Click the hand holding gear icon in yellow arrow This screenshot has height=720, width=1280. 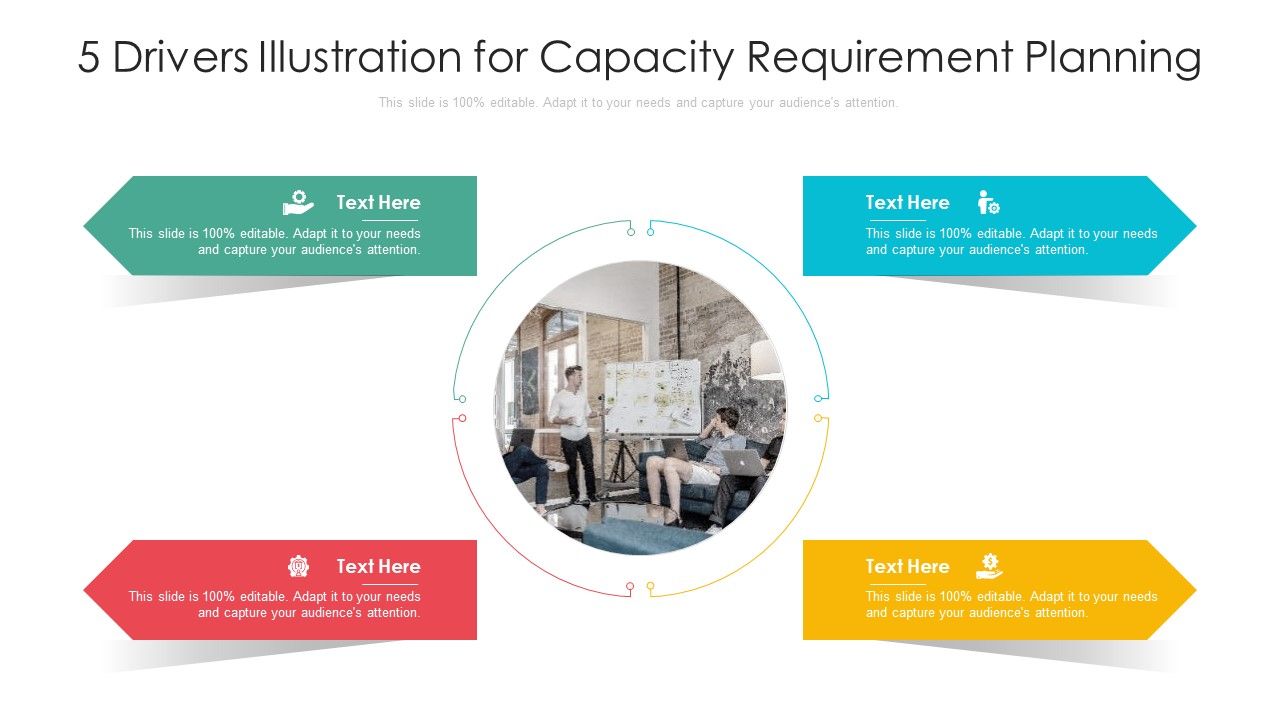click(989, 566)
